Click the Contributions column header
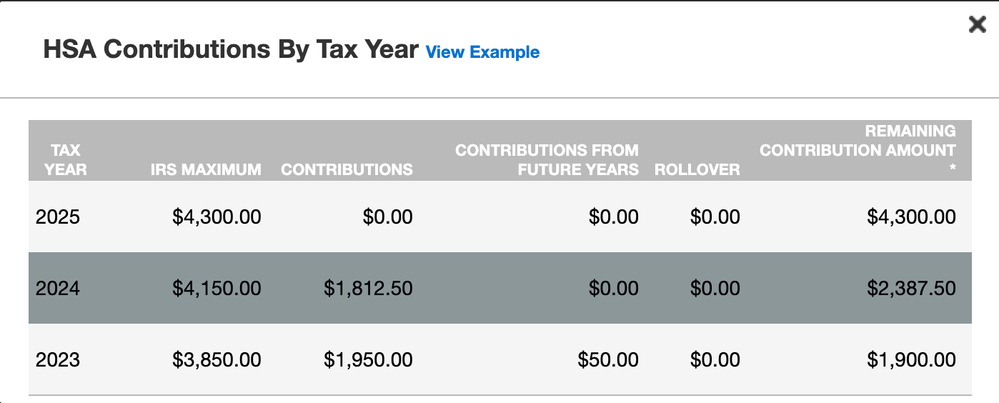The image size is (999, 403). tap(346, 170)
